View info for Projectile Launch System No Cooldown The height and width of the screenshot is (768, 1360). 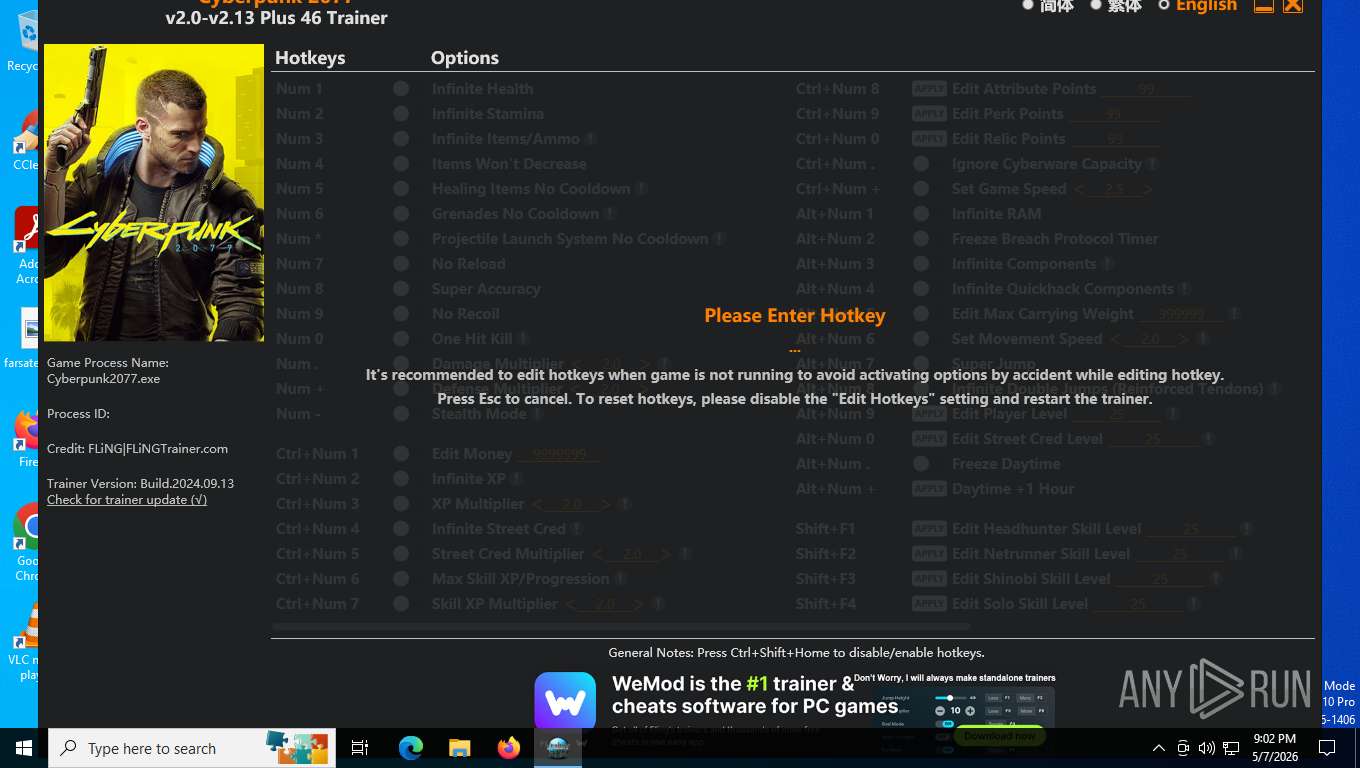click(x=718, y=239)
